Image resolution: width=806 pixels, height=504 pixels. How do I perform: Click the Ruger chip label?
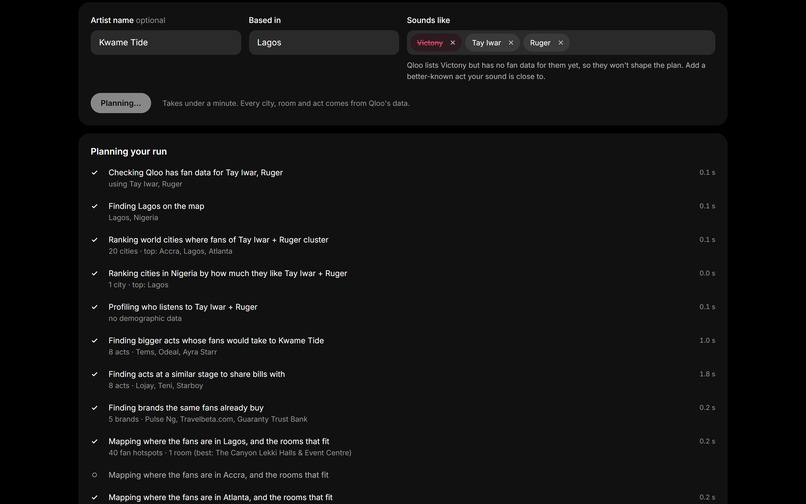point(540,43)
